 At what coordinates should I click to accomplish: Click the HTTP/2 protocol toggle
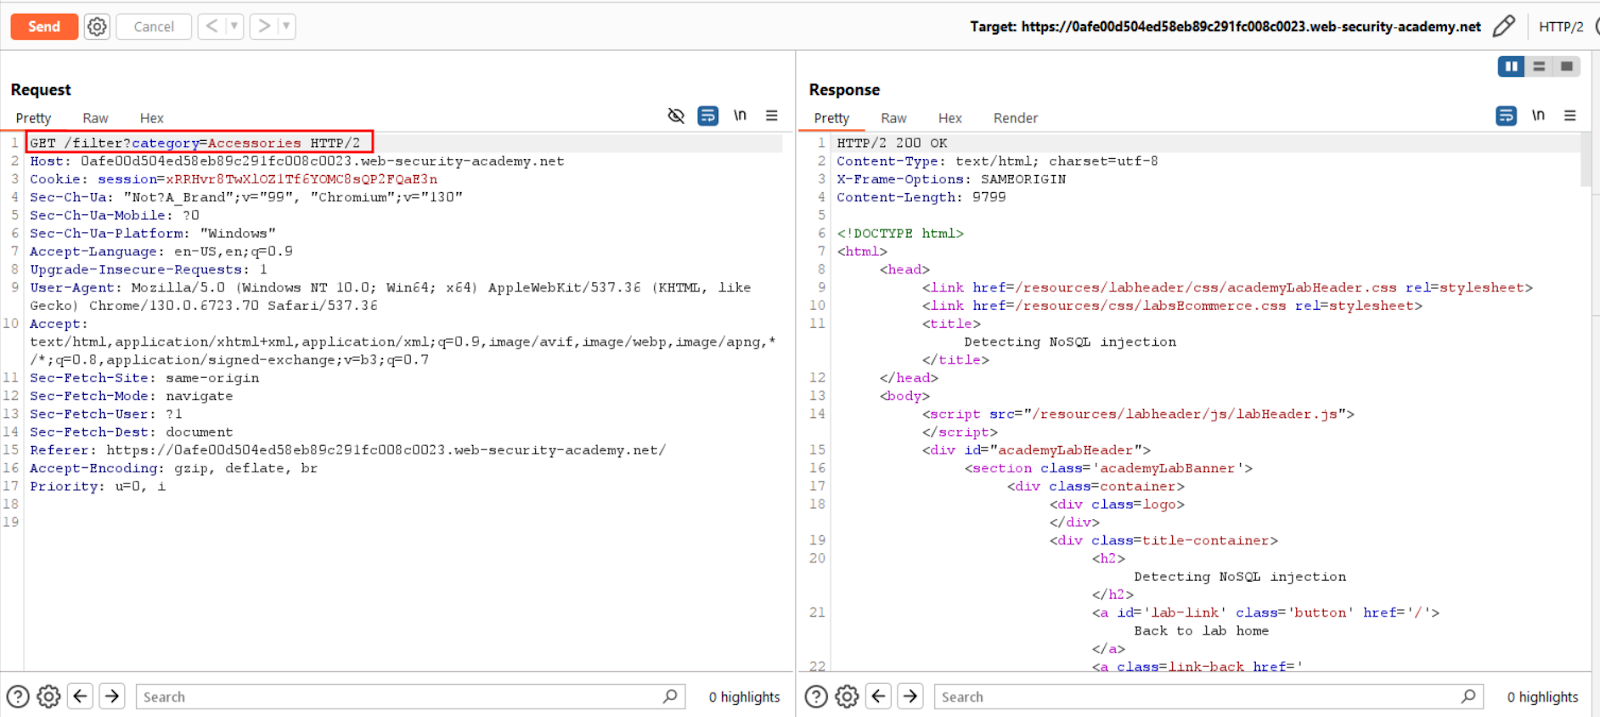[x=1561, y=27]
